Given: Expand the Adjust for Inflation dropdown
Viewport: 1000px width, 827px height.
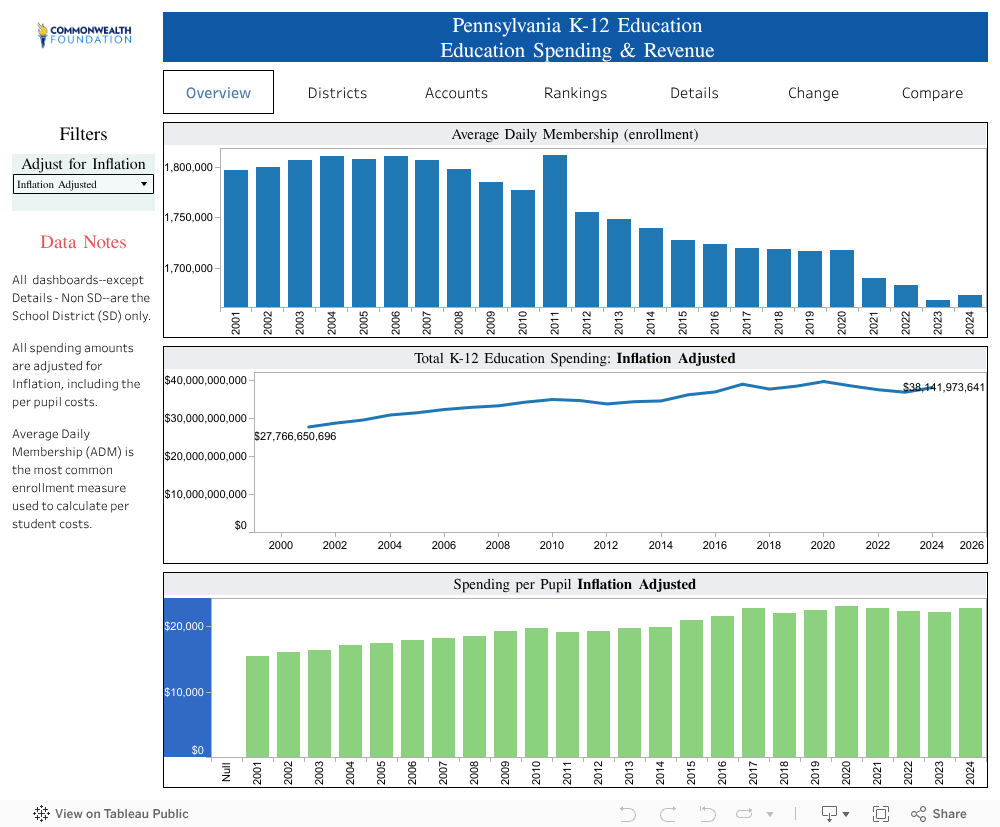Looking at the screenshot, I should click(83, 184).
